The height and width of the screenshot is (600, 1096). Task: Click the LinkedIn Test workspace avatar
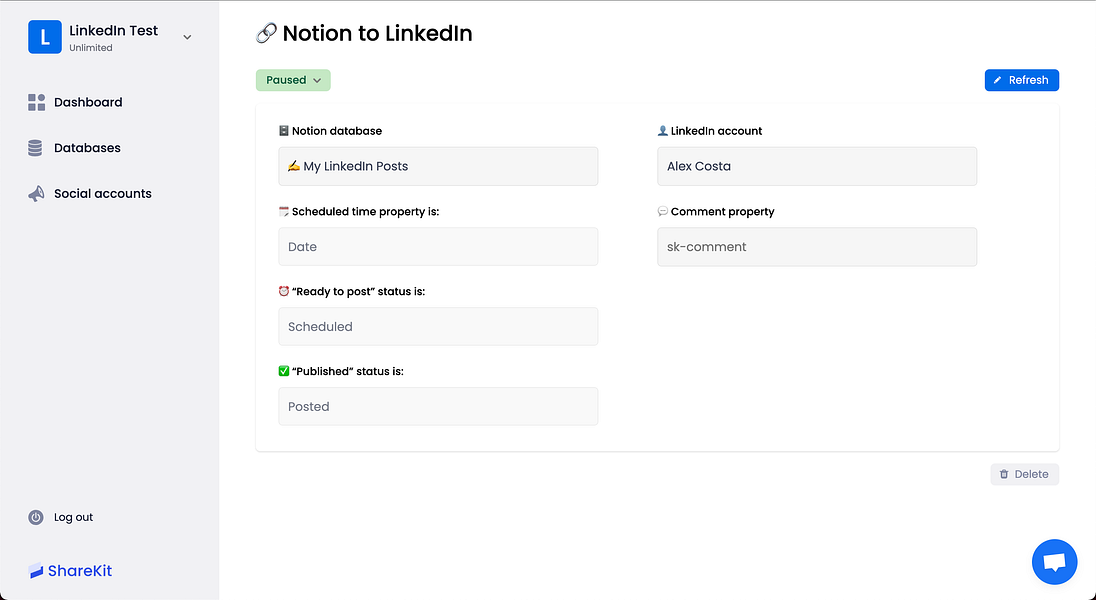point(45,37)
